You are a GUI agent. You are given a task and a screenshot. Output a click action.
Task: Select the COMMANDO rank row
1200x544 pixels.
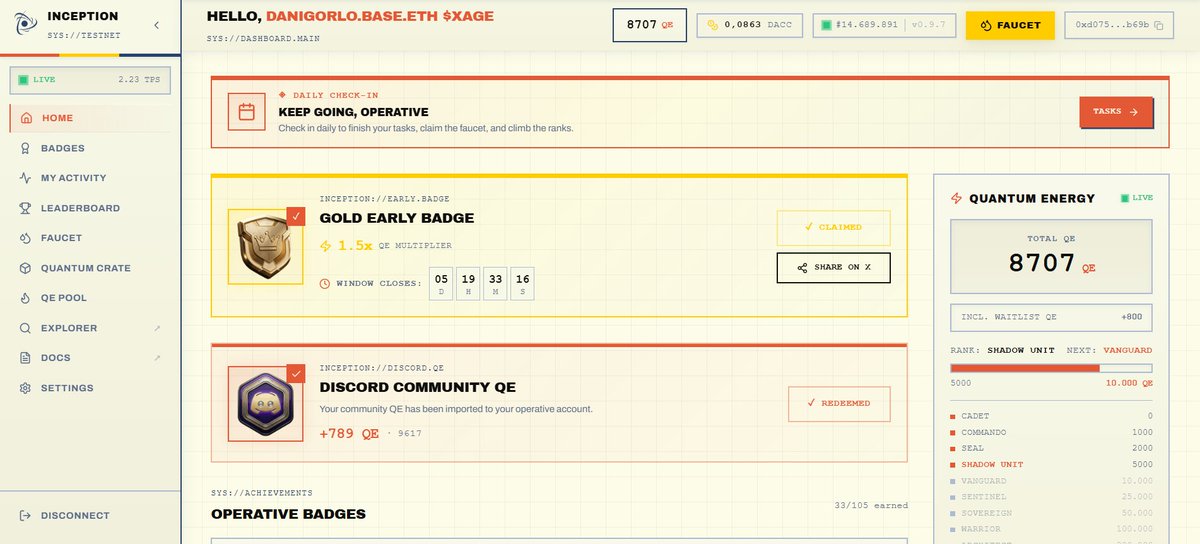pos(1051,432)
